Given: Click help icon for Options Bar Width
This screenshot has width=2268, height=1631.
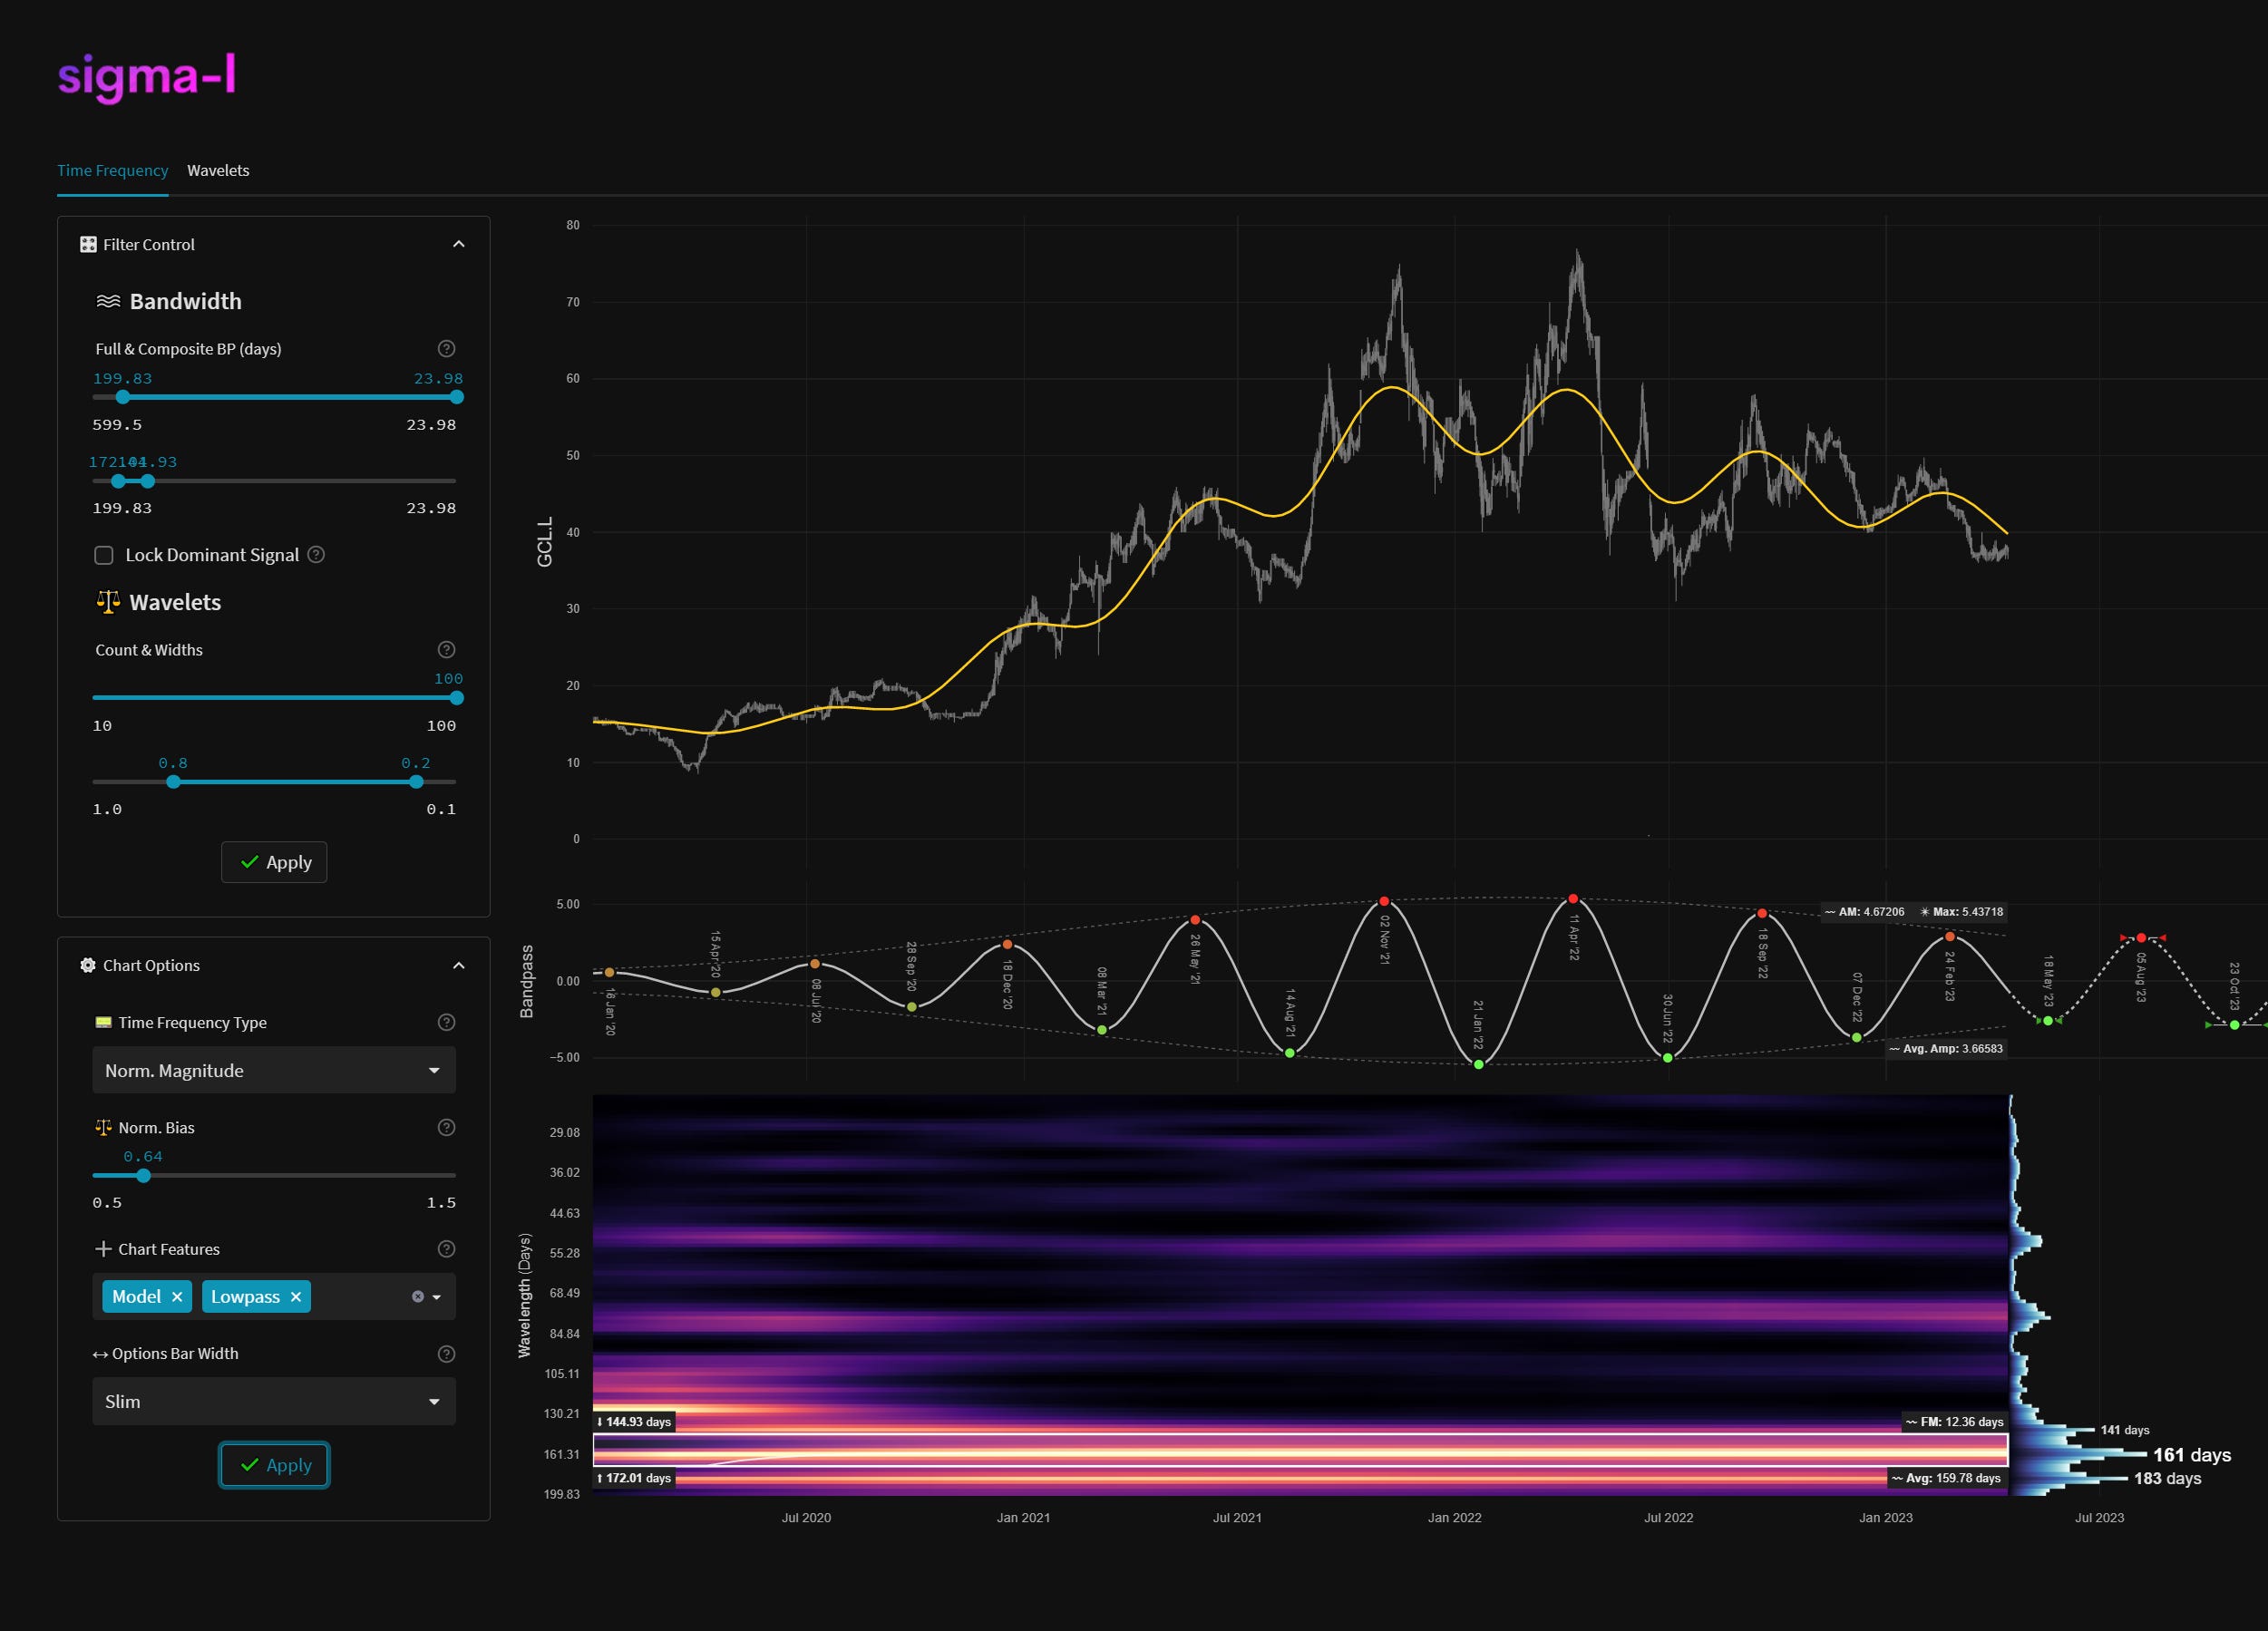Looking at the screenshot, I should pos(446,1353).
